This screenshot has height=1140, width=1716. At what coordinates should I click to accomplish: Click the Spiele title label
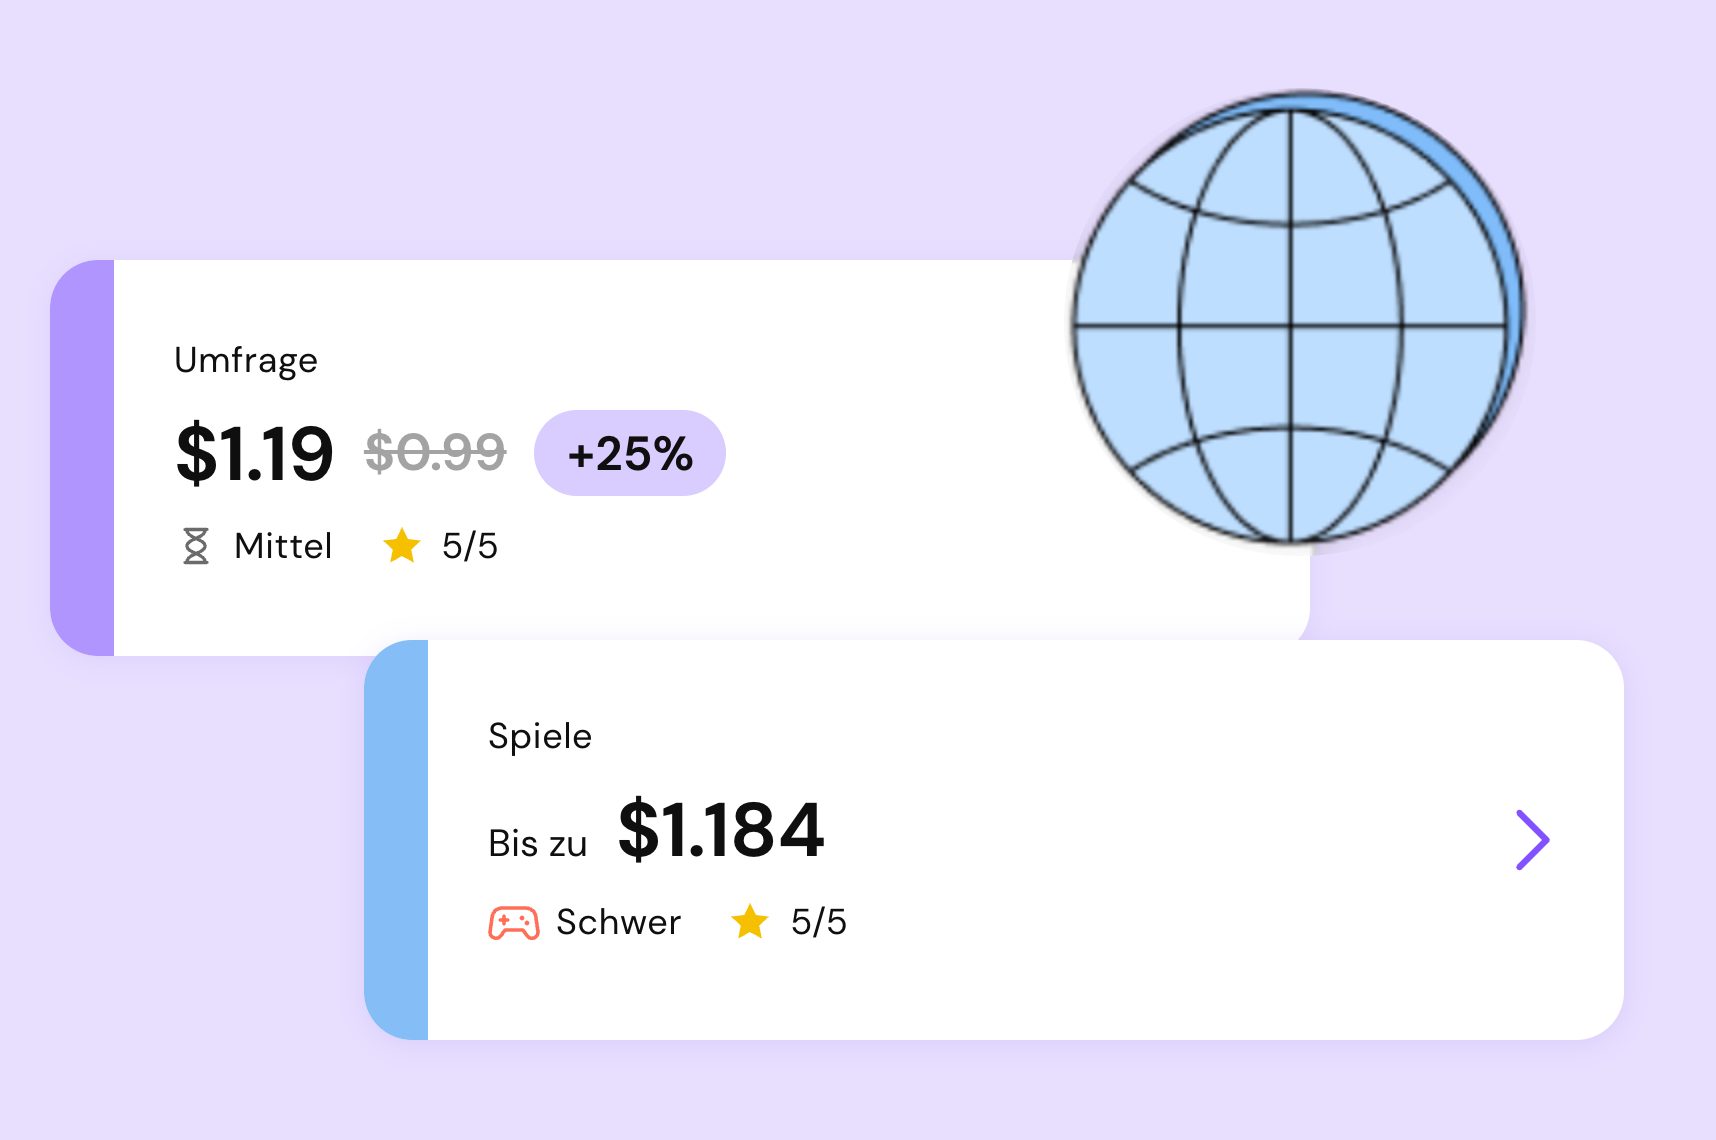click(540, 736)
